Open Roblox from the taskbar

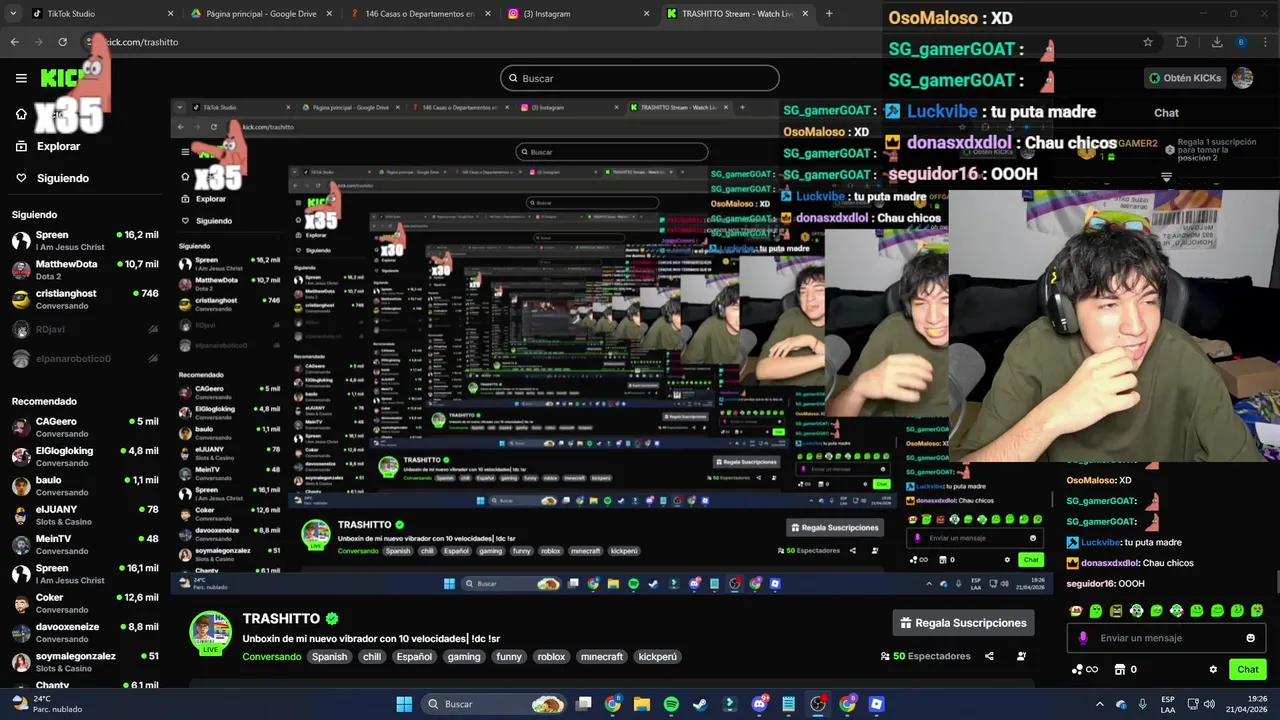click(877, 704)
